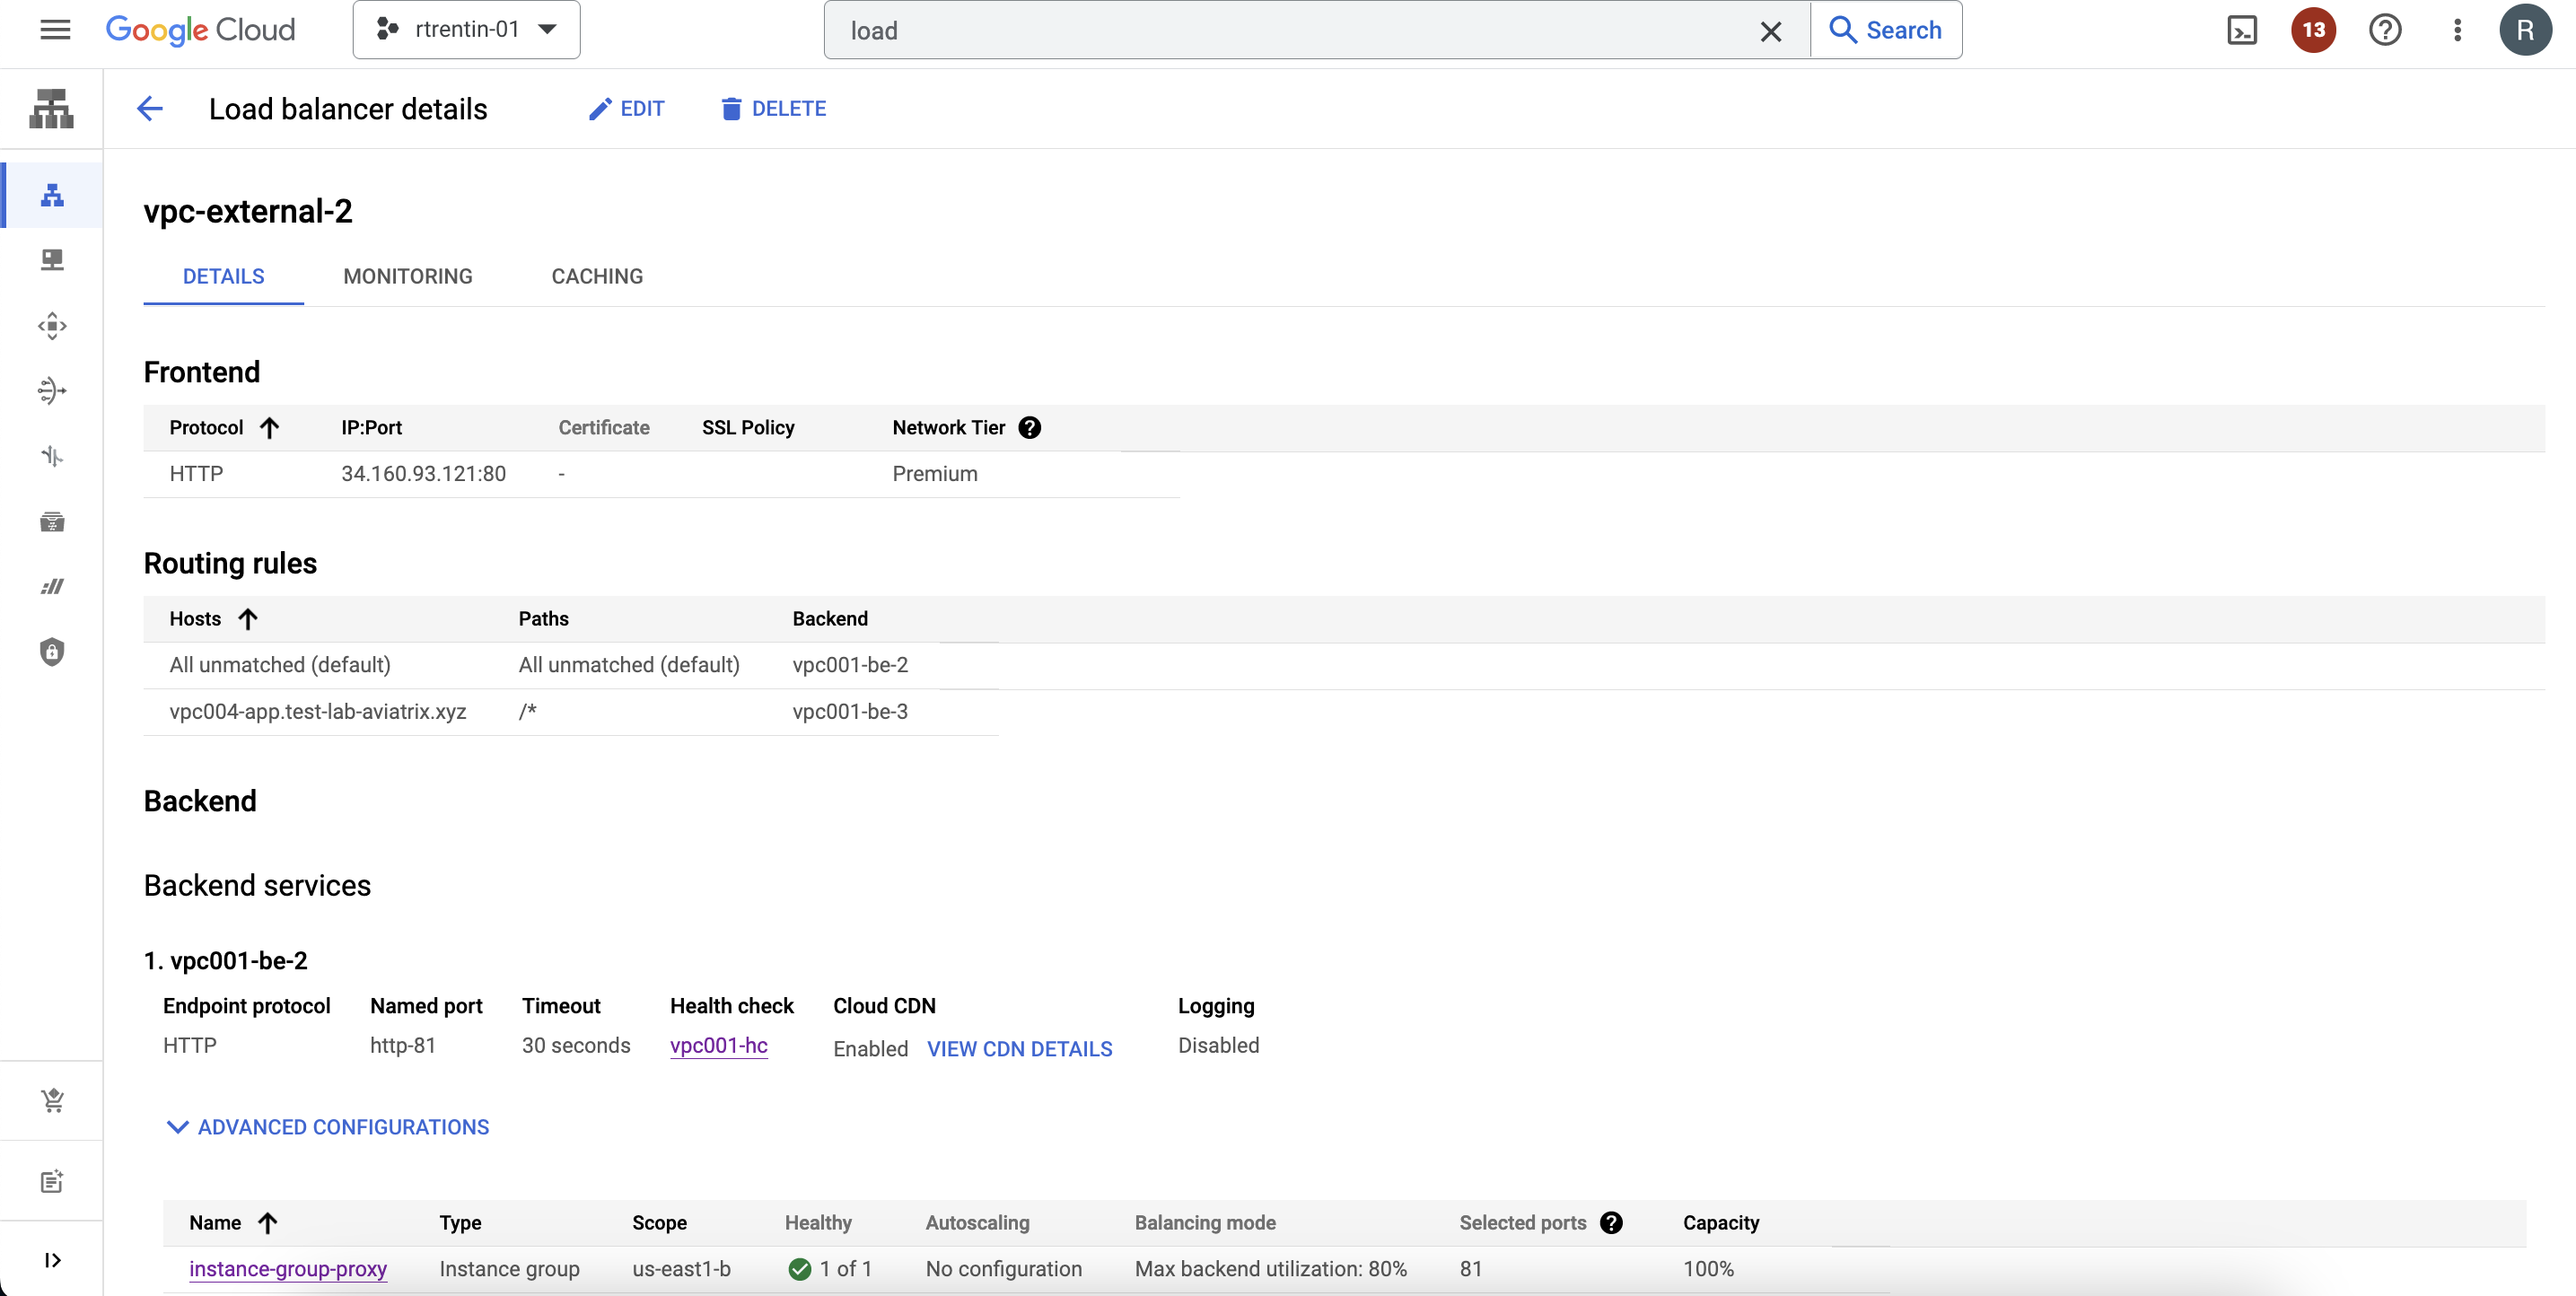2576x1296 pixels.
Task: Open the vpc001-hc health check link
Action: (x=718, y=1046)
